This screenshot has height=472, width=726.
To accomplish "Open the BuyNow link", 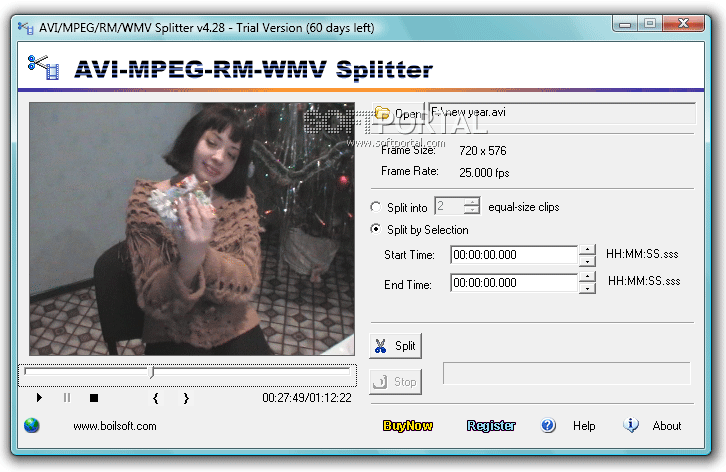I will click(407, 425).
